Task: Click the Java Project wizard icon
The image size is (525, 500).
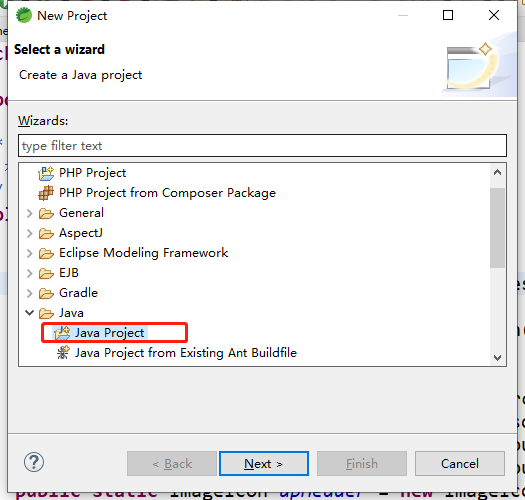Action: click(62, 333)
